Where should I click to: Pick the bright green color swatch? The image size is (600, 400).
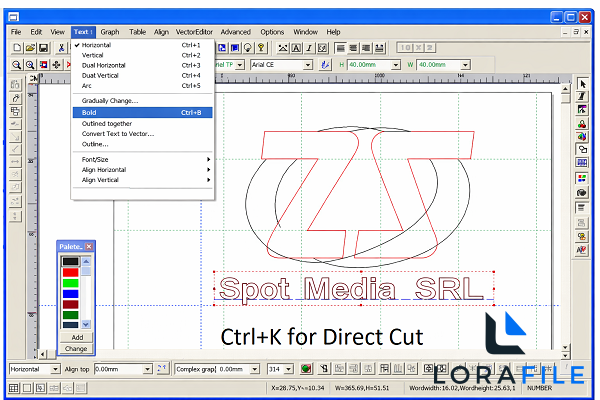[70, 283]
